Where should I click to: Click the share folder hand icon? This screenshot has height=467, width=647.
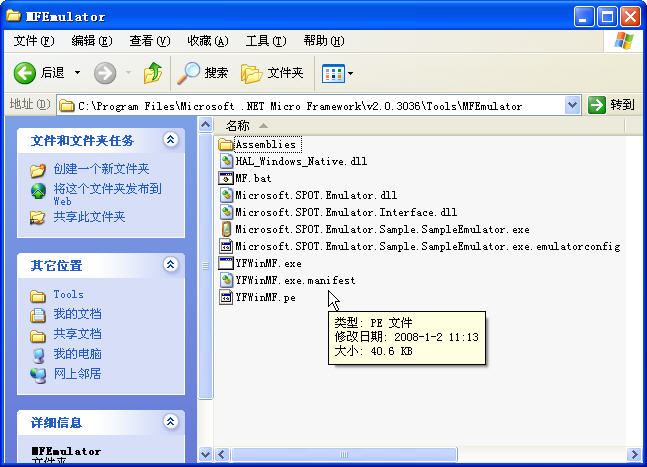click(38, 217)
